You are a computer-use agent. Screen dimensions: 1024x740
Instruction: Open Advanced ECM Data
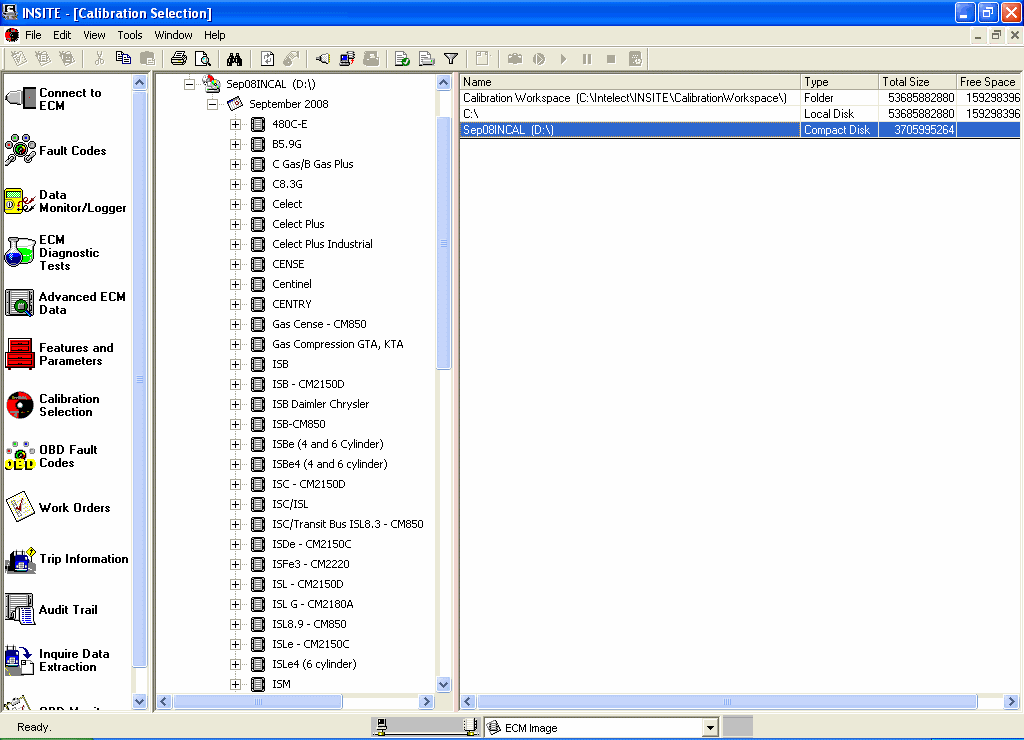[x=65, y=303]
